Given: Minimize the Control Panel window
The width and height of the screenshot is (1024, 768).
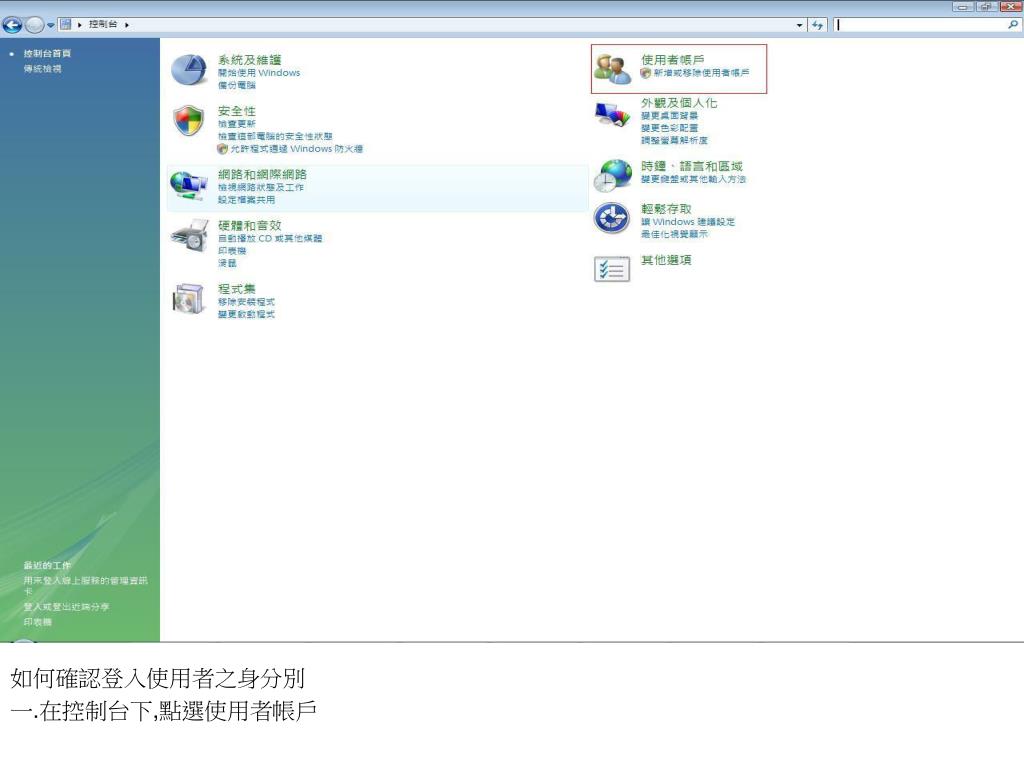Looking at the screenshot, I should (x=963, y=7).
